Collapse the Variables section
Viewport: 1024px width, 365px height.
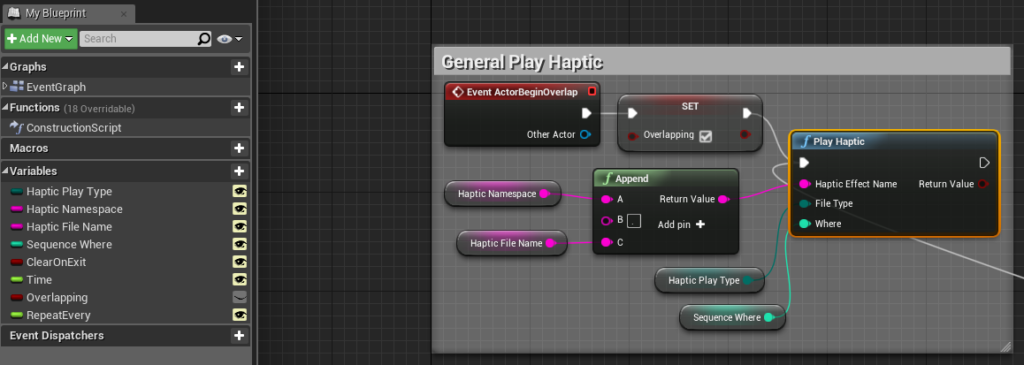[6, 171]
